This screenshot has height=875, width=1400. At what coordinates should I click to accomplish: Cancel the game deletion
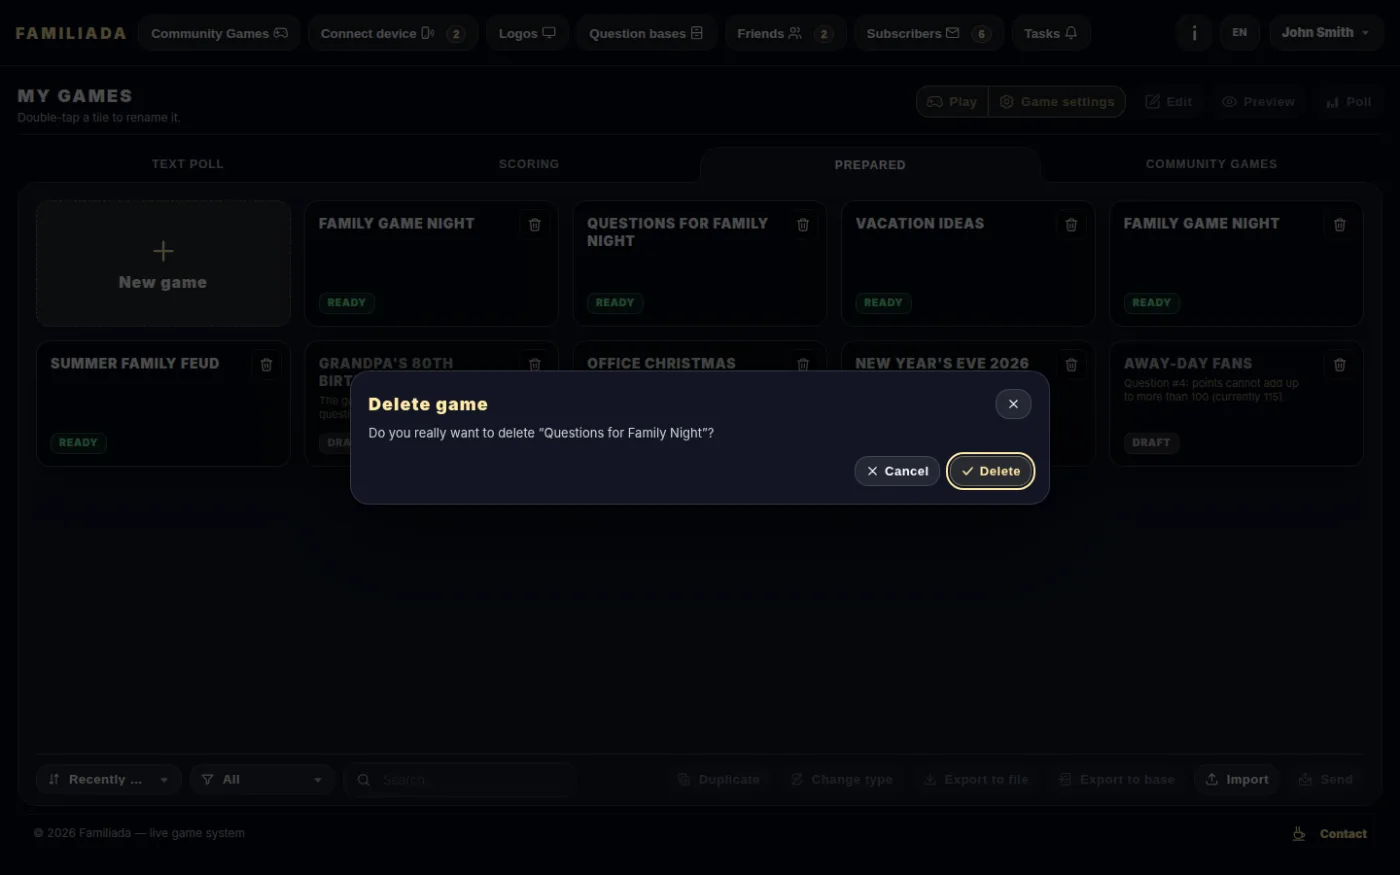pos(897,471)
